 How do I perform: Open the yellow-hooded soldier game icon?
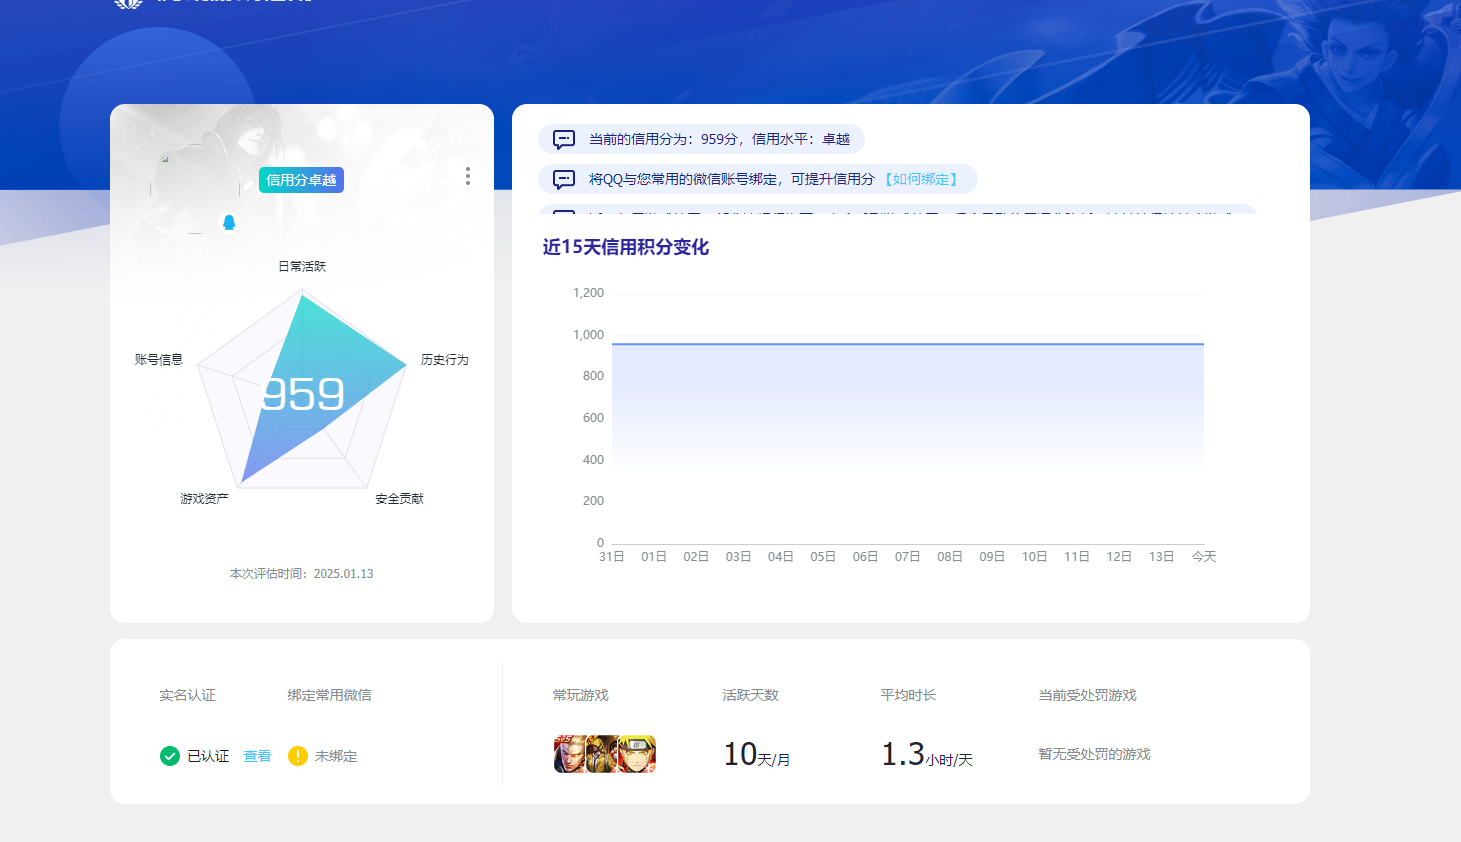point(603,754)
